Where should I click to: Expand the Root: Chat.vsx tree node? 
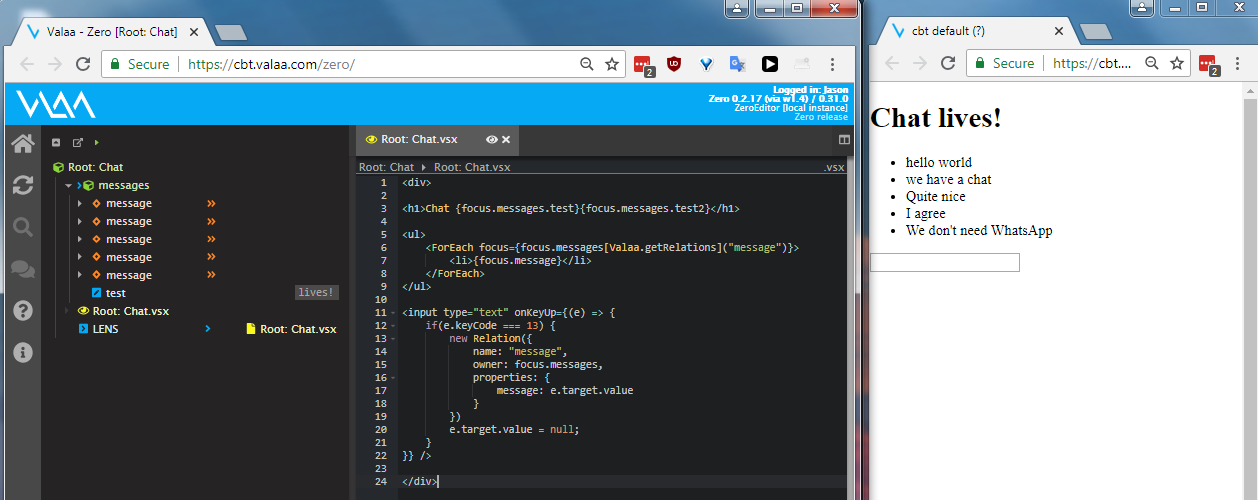[68, 311]
